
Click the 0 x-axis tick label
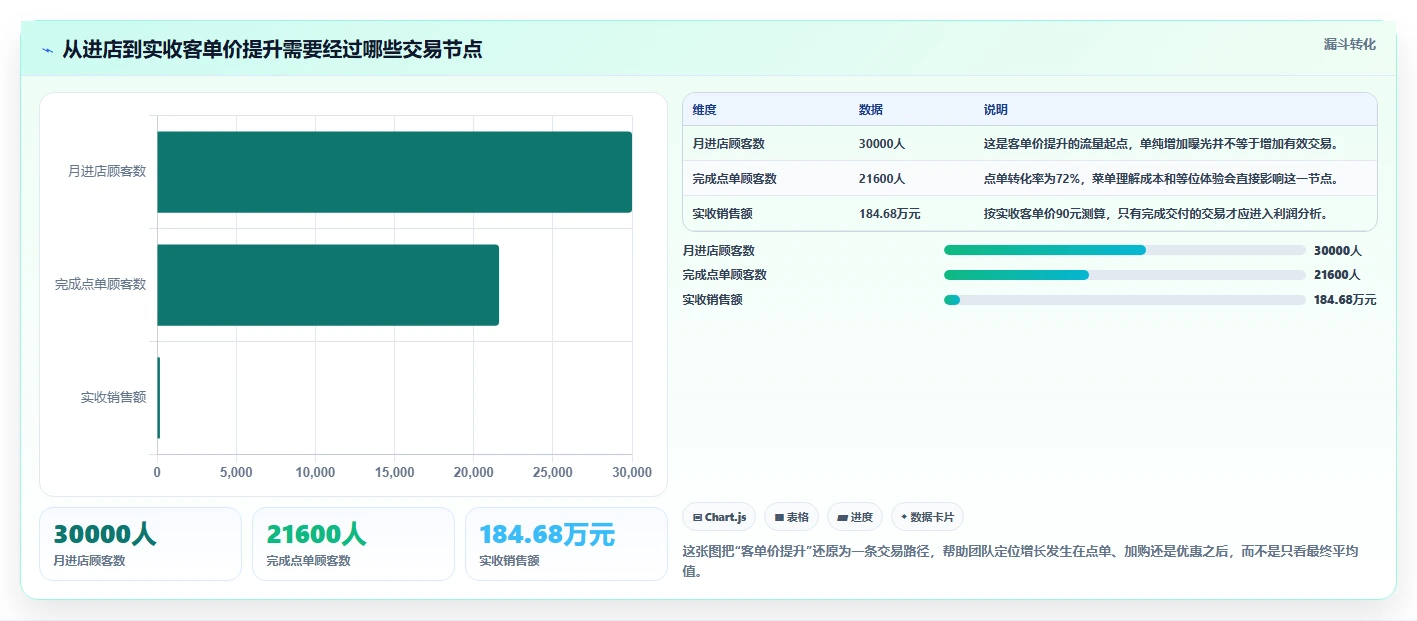tap(157, 472)
